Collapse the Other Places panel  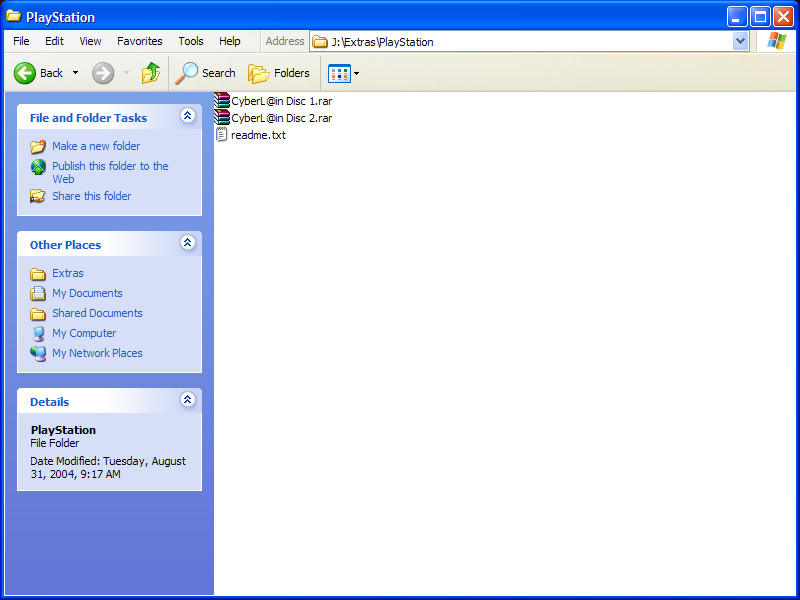(187, 244)
